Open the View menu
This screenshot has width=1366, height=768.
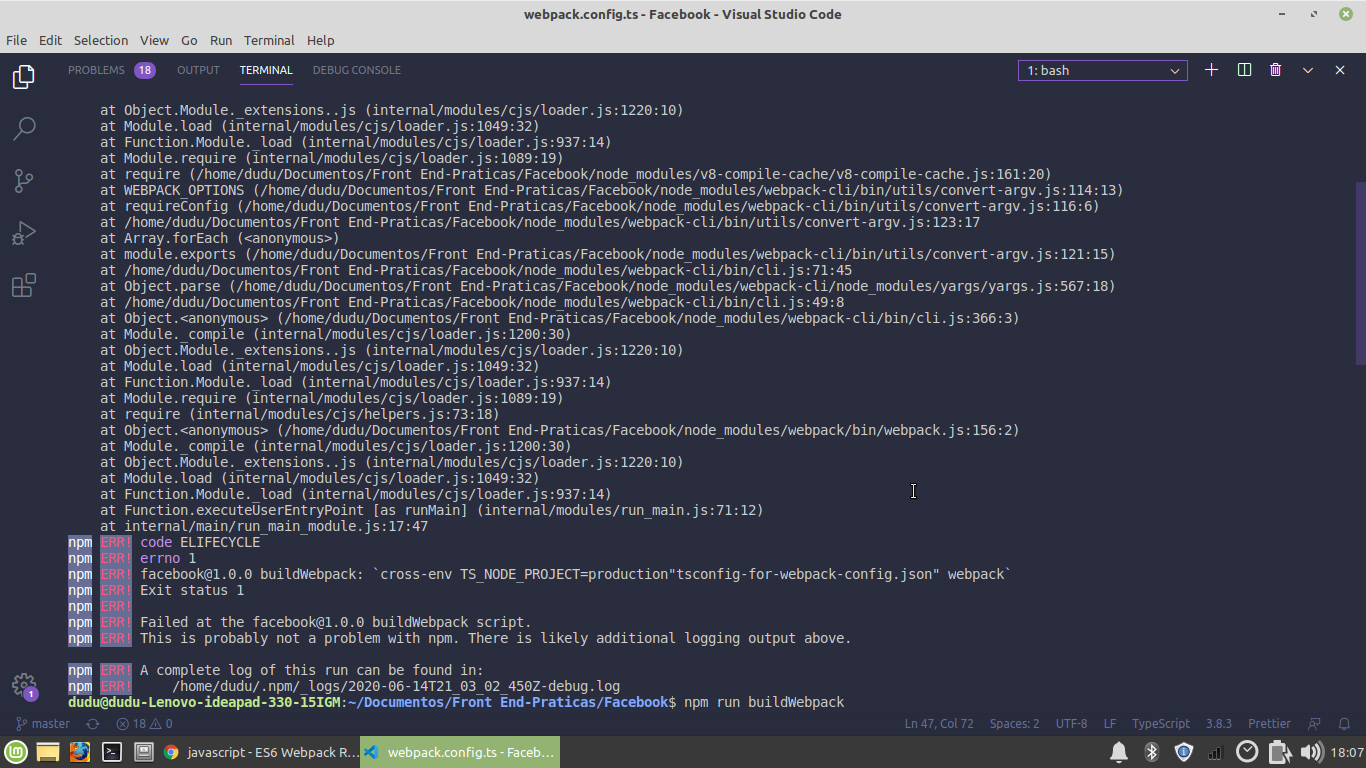(x=154, y=40)
